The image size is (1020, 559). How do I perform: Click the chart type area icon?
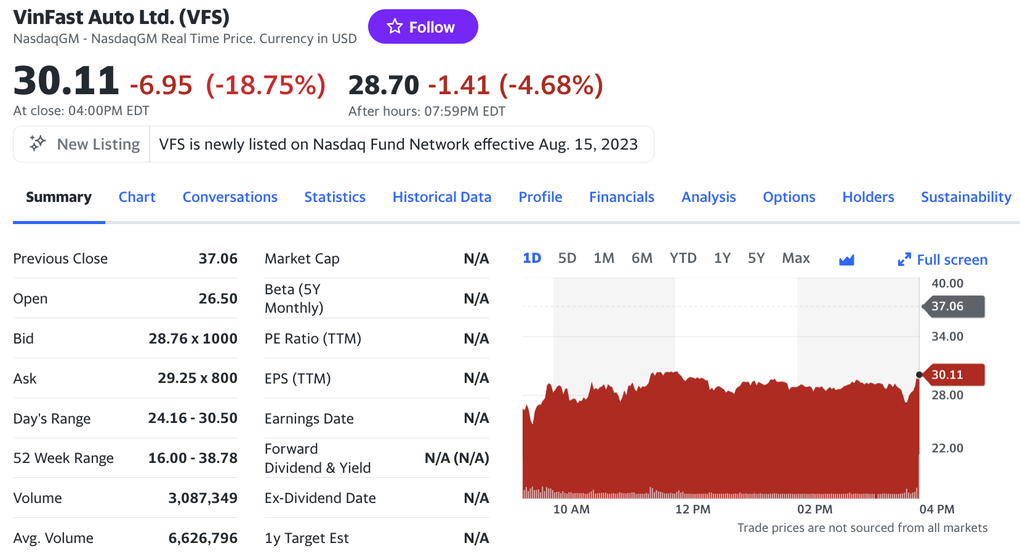coord(847,259)
